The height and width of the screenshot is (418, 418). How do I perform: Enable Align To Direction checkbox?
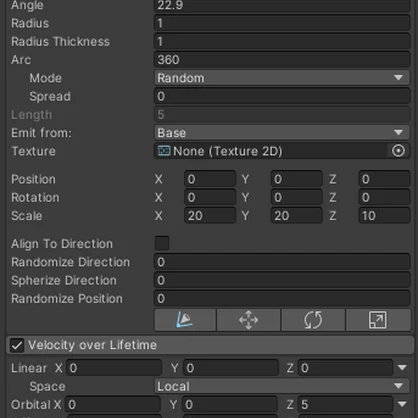tap(162, 243)
